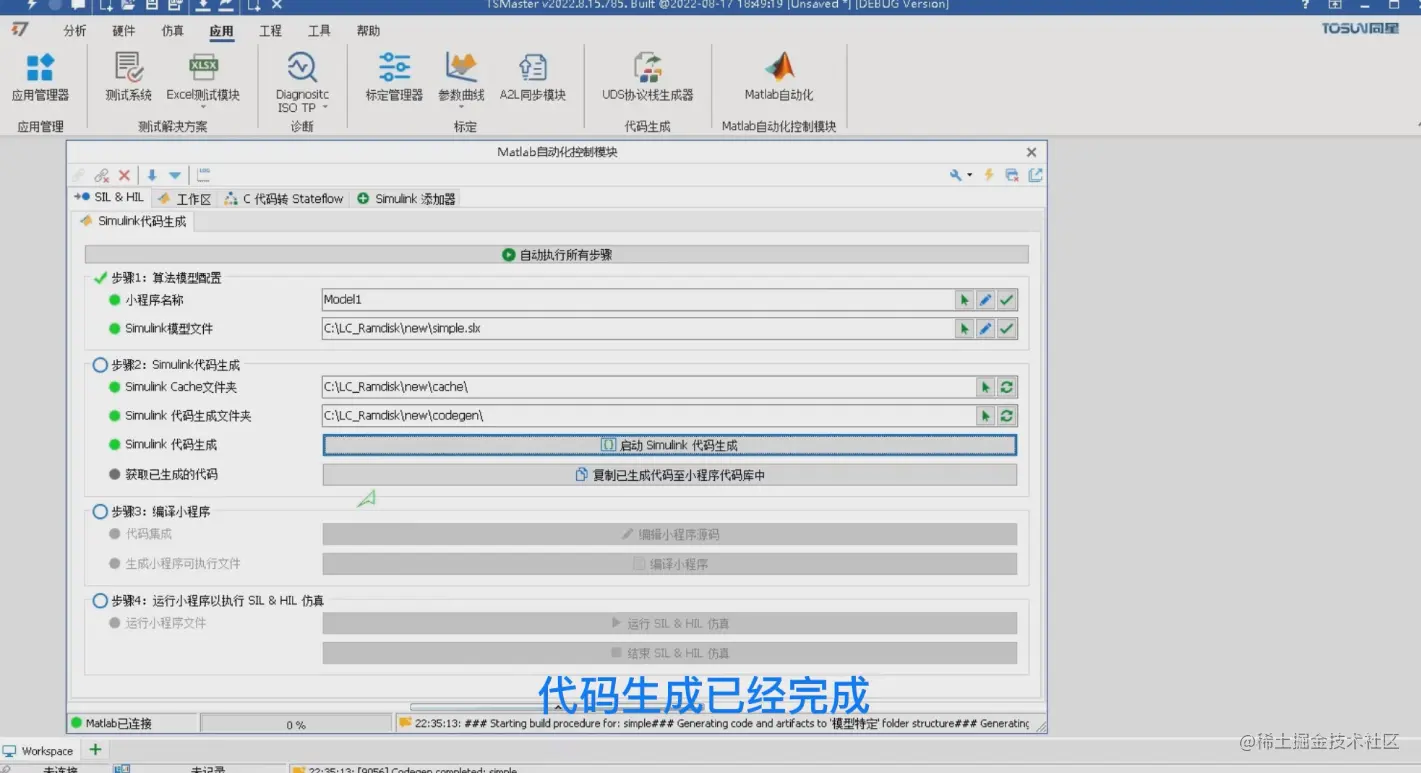
Task: Toggle the 步骤4 运行小程序 step circle
Action: 100,601
